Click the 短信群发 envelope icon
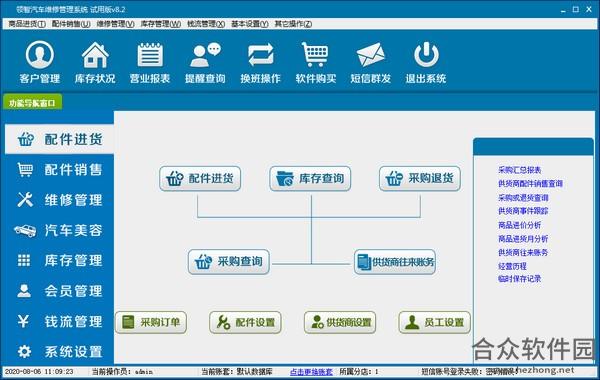 371,62
